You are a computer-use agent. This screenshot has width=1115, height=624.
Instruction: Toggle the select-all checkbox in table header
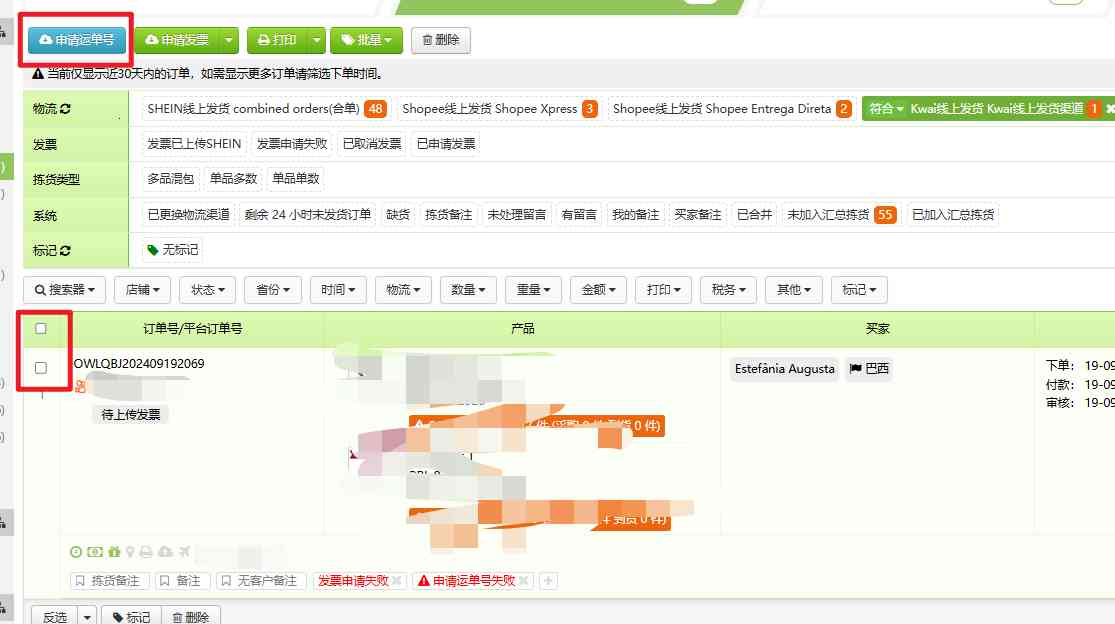41,328
